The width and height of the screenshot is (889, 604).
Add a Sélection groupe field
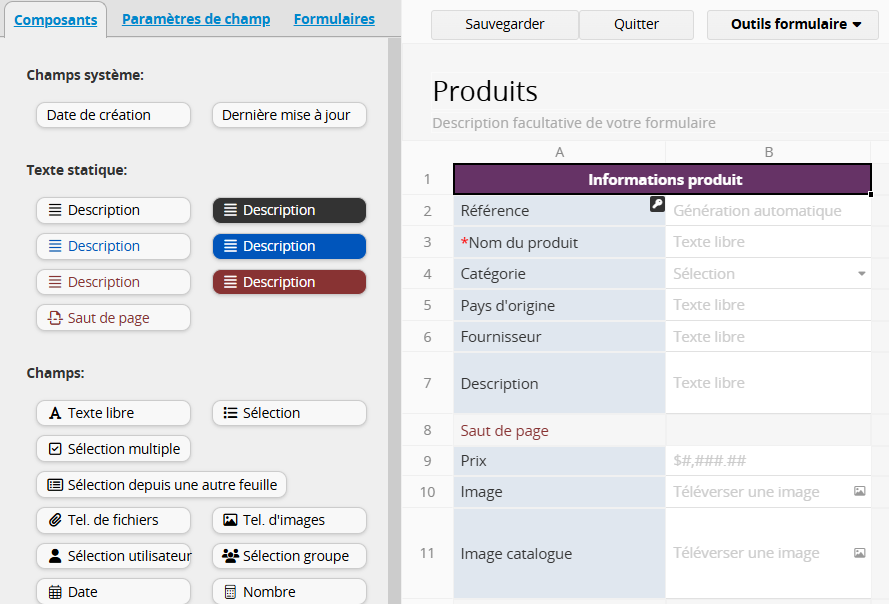289,556
